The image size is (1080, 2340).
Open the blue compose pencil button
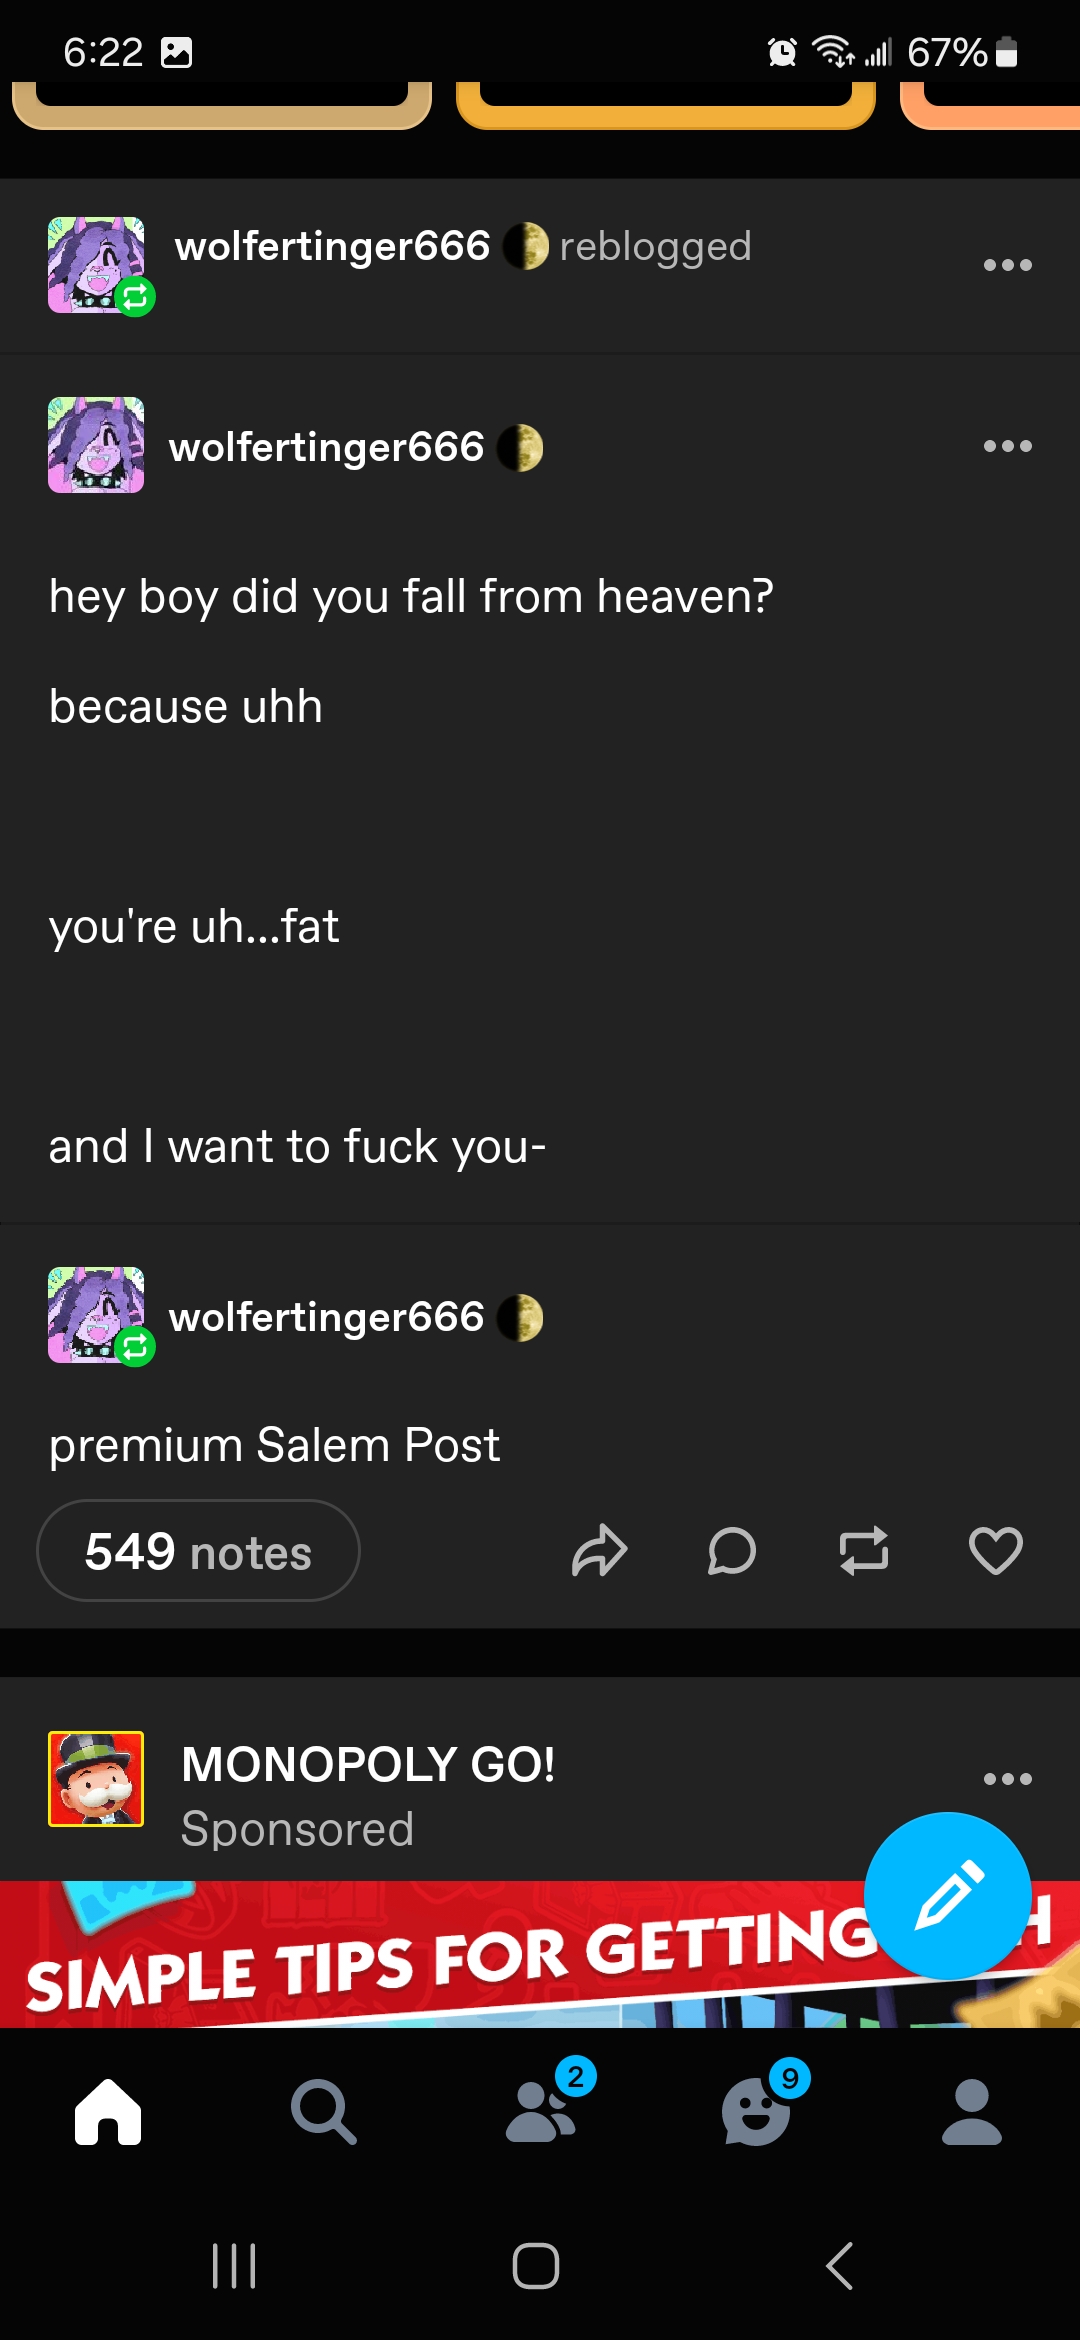tap(948, 1895)
